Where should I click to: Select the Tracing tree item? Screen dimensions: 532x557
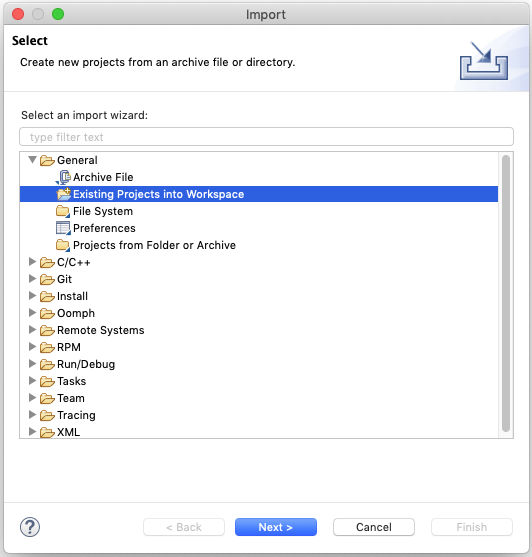pyautogui.click(x=76, y=415)
